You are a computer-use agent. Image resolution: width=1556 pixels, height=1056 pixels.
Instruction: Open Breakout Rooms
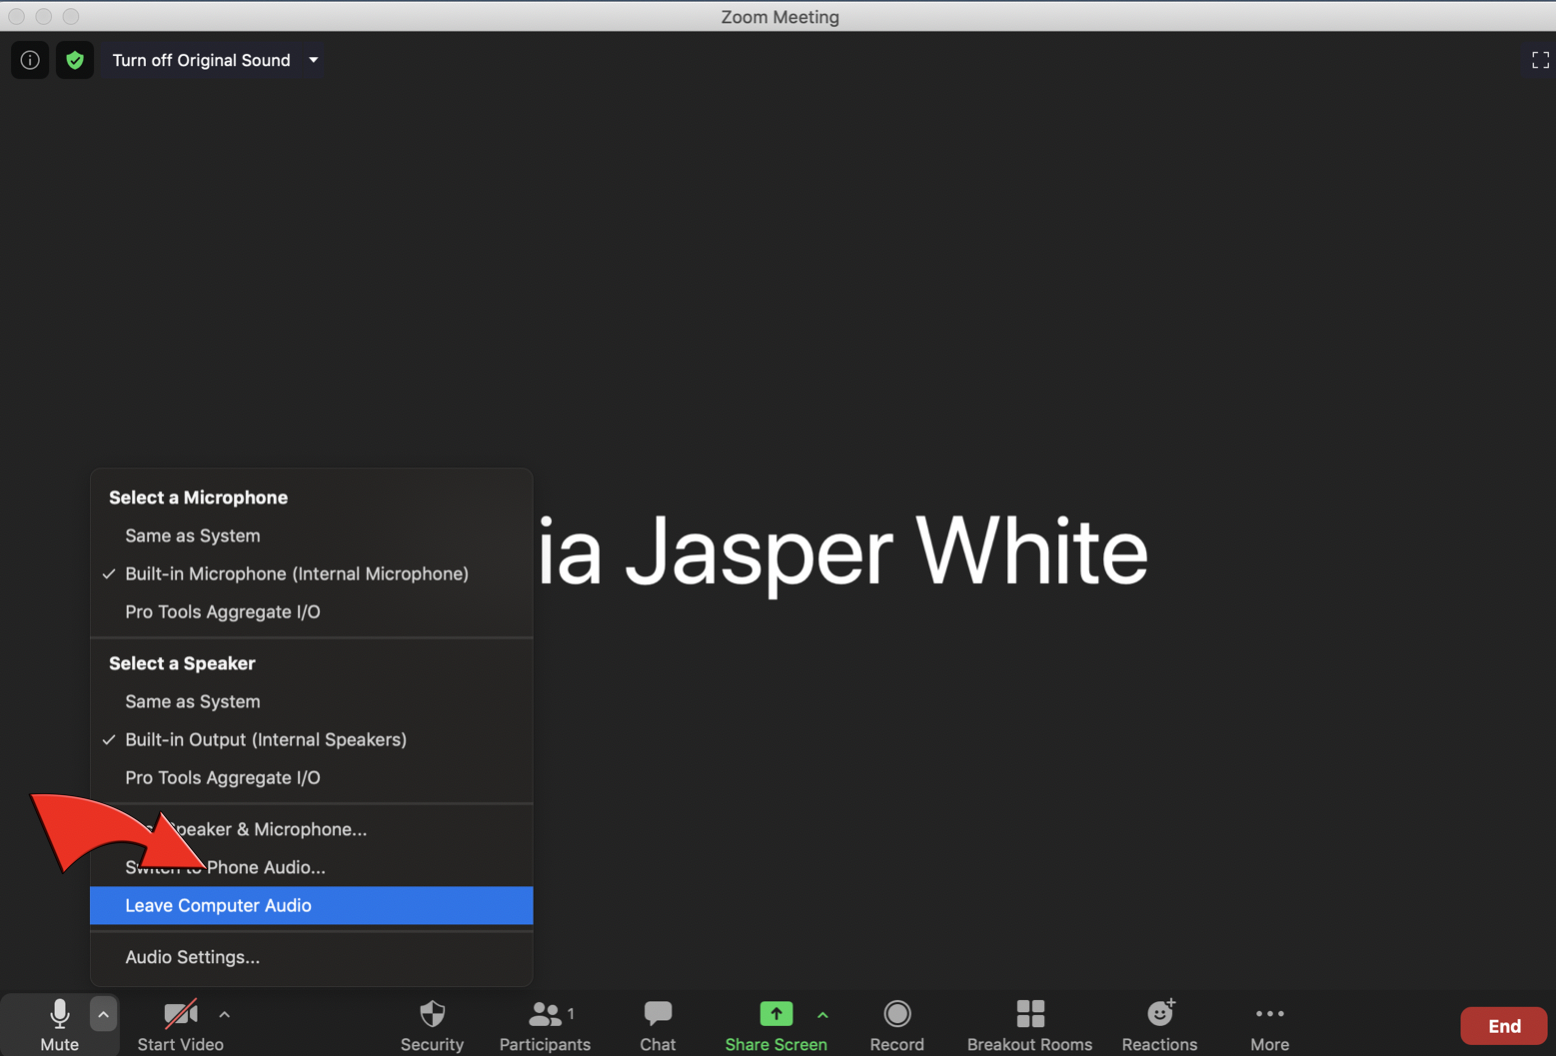(x=1029, y=1024)
